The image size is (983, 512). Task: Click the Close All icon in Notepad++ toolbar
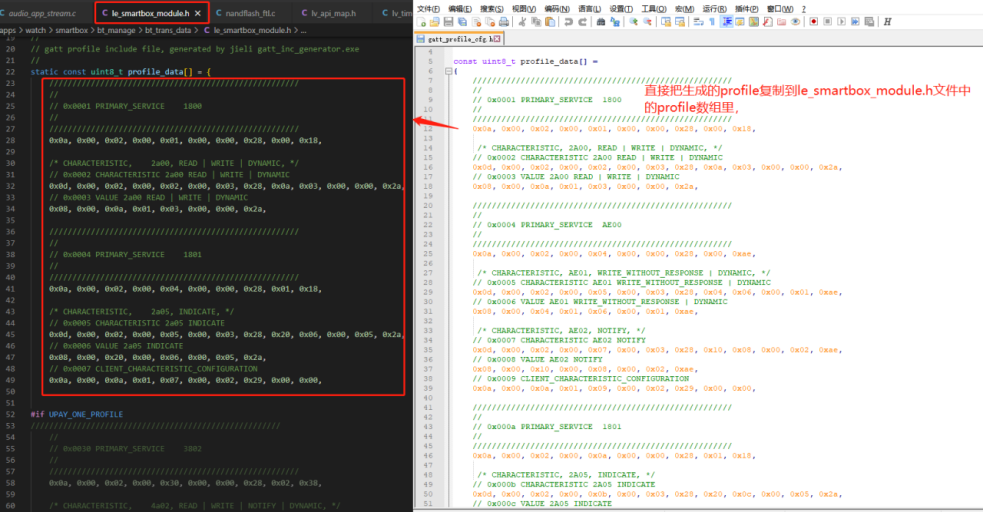(490, 22)
